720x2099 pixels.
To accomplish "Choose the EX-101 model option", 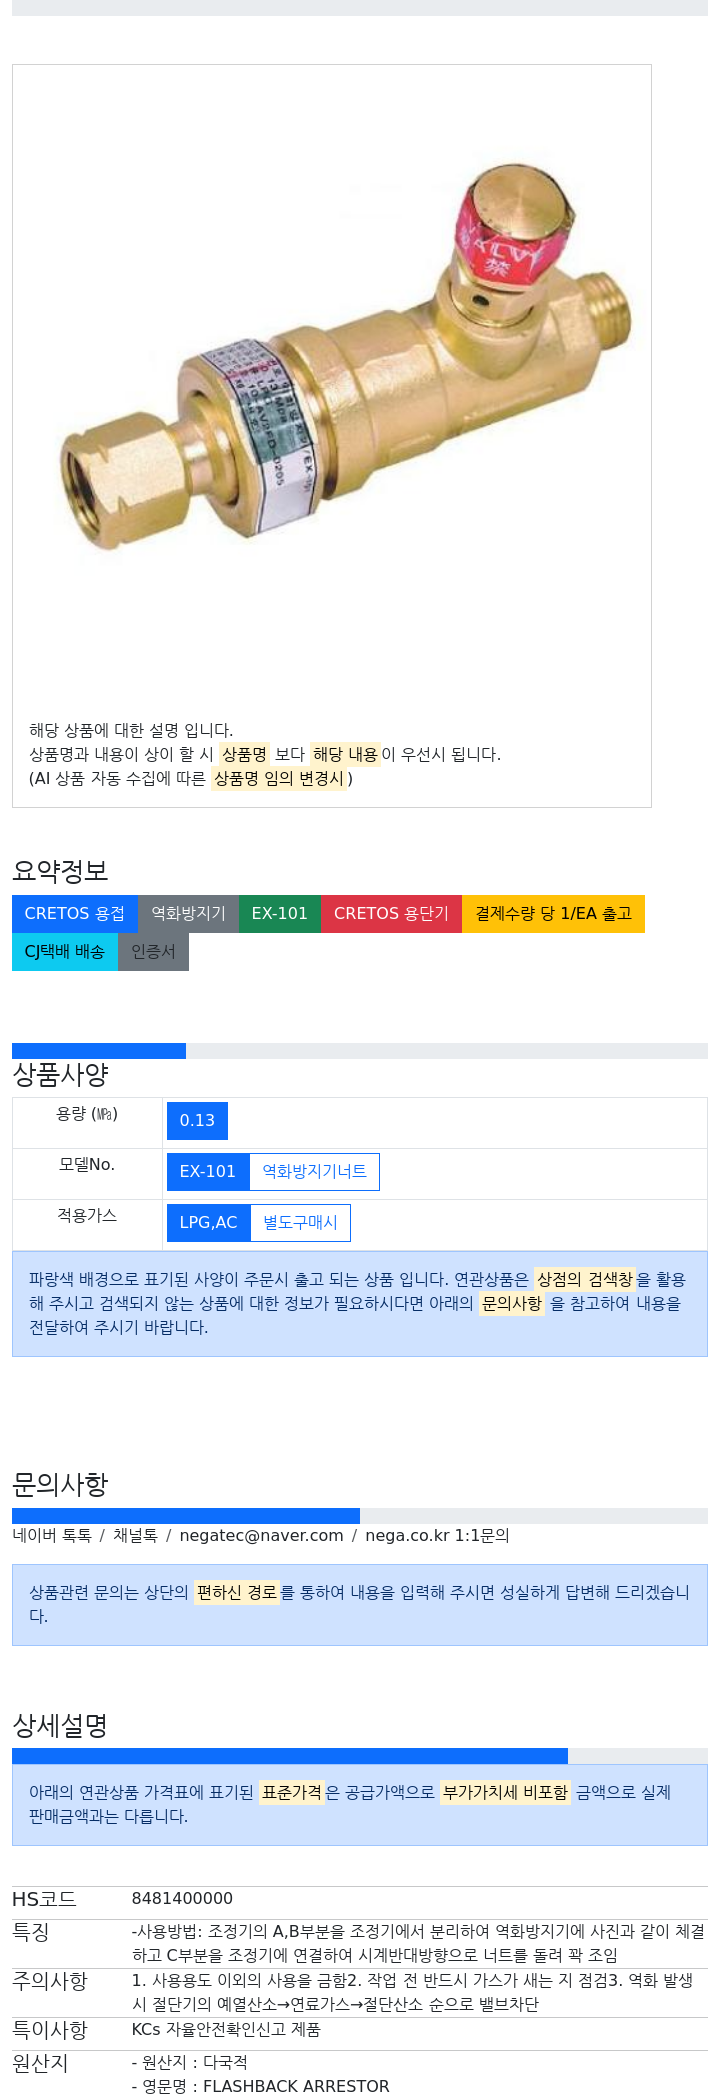I will [x=208, y=1172].
